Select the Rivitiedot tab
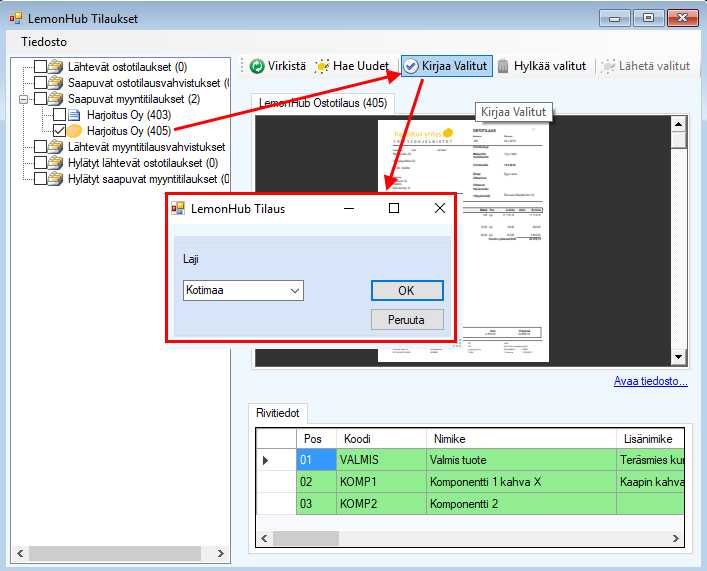The height and width of the screenshot is (571, 707). tap(278, 413)
